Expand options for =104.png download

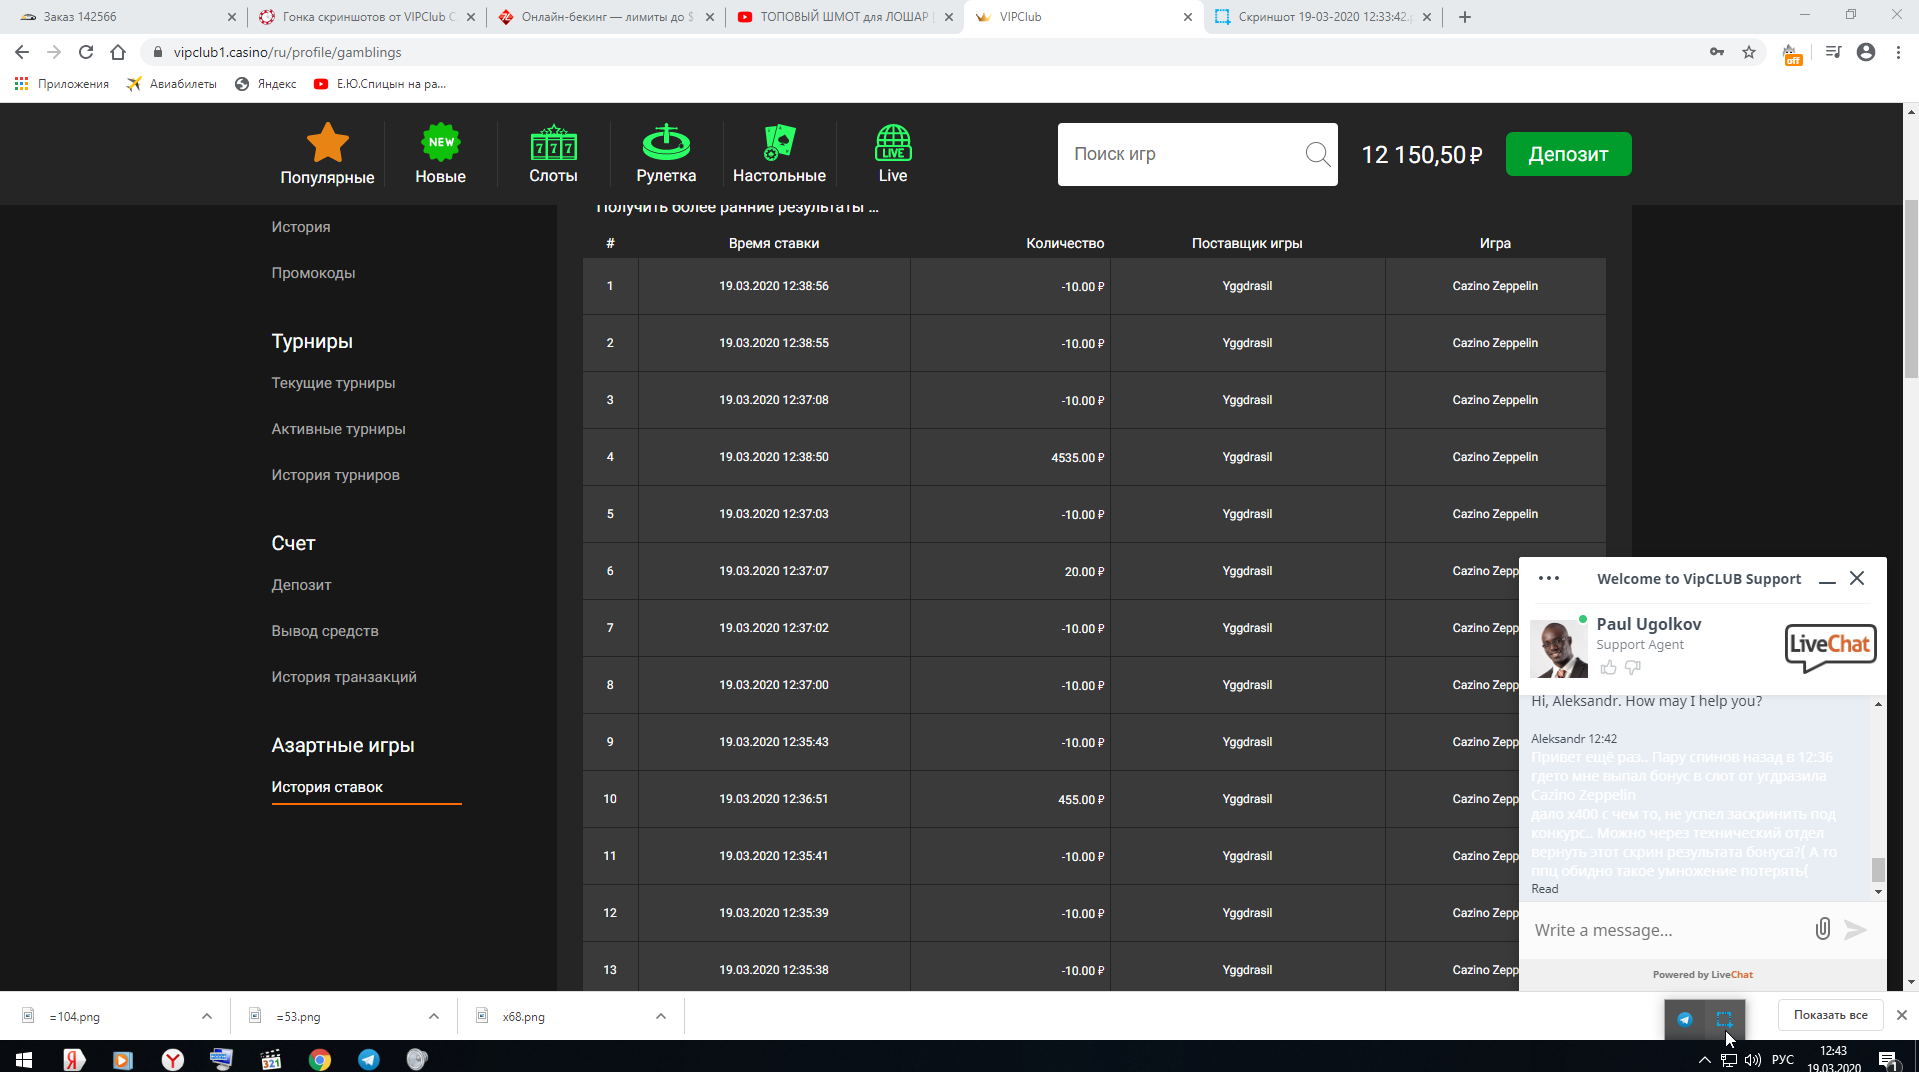point(207,1016)
